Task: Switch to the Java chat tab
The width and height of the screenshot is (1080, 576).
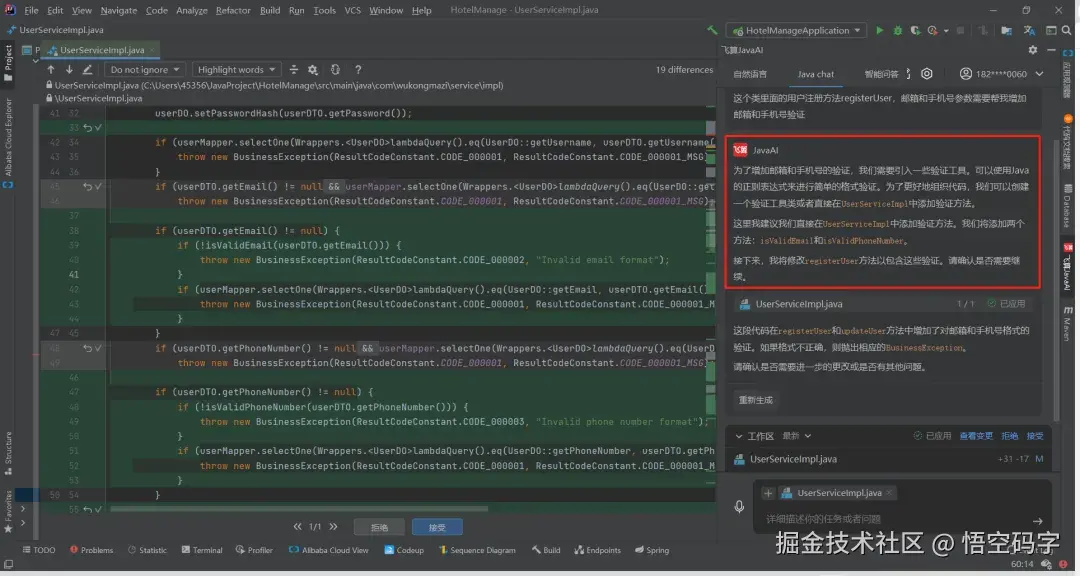Action: point(816,74)
